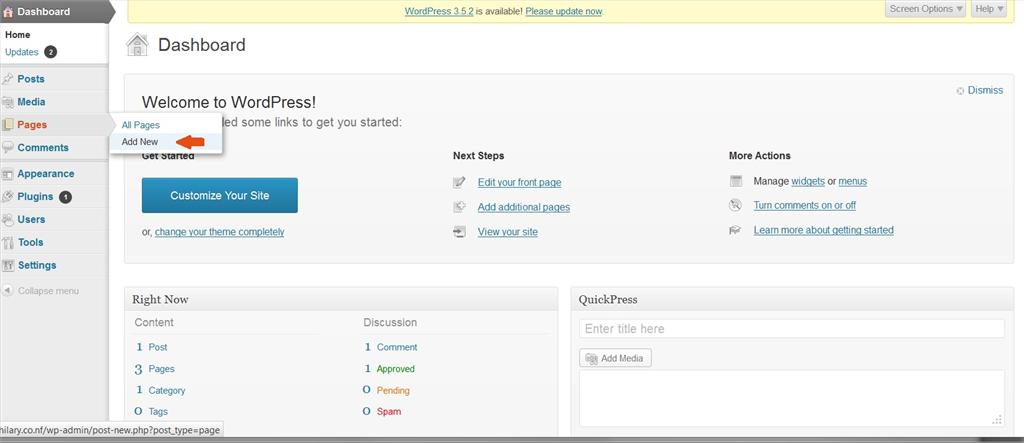1024x443 pixels.
Task: Click the Spam comments link
Action: [389, 412]
